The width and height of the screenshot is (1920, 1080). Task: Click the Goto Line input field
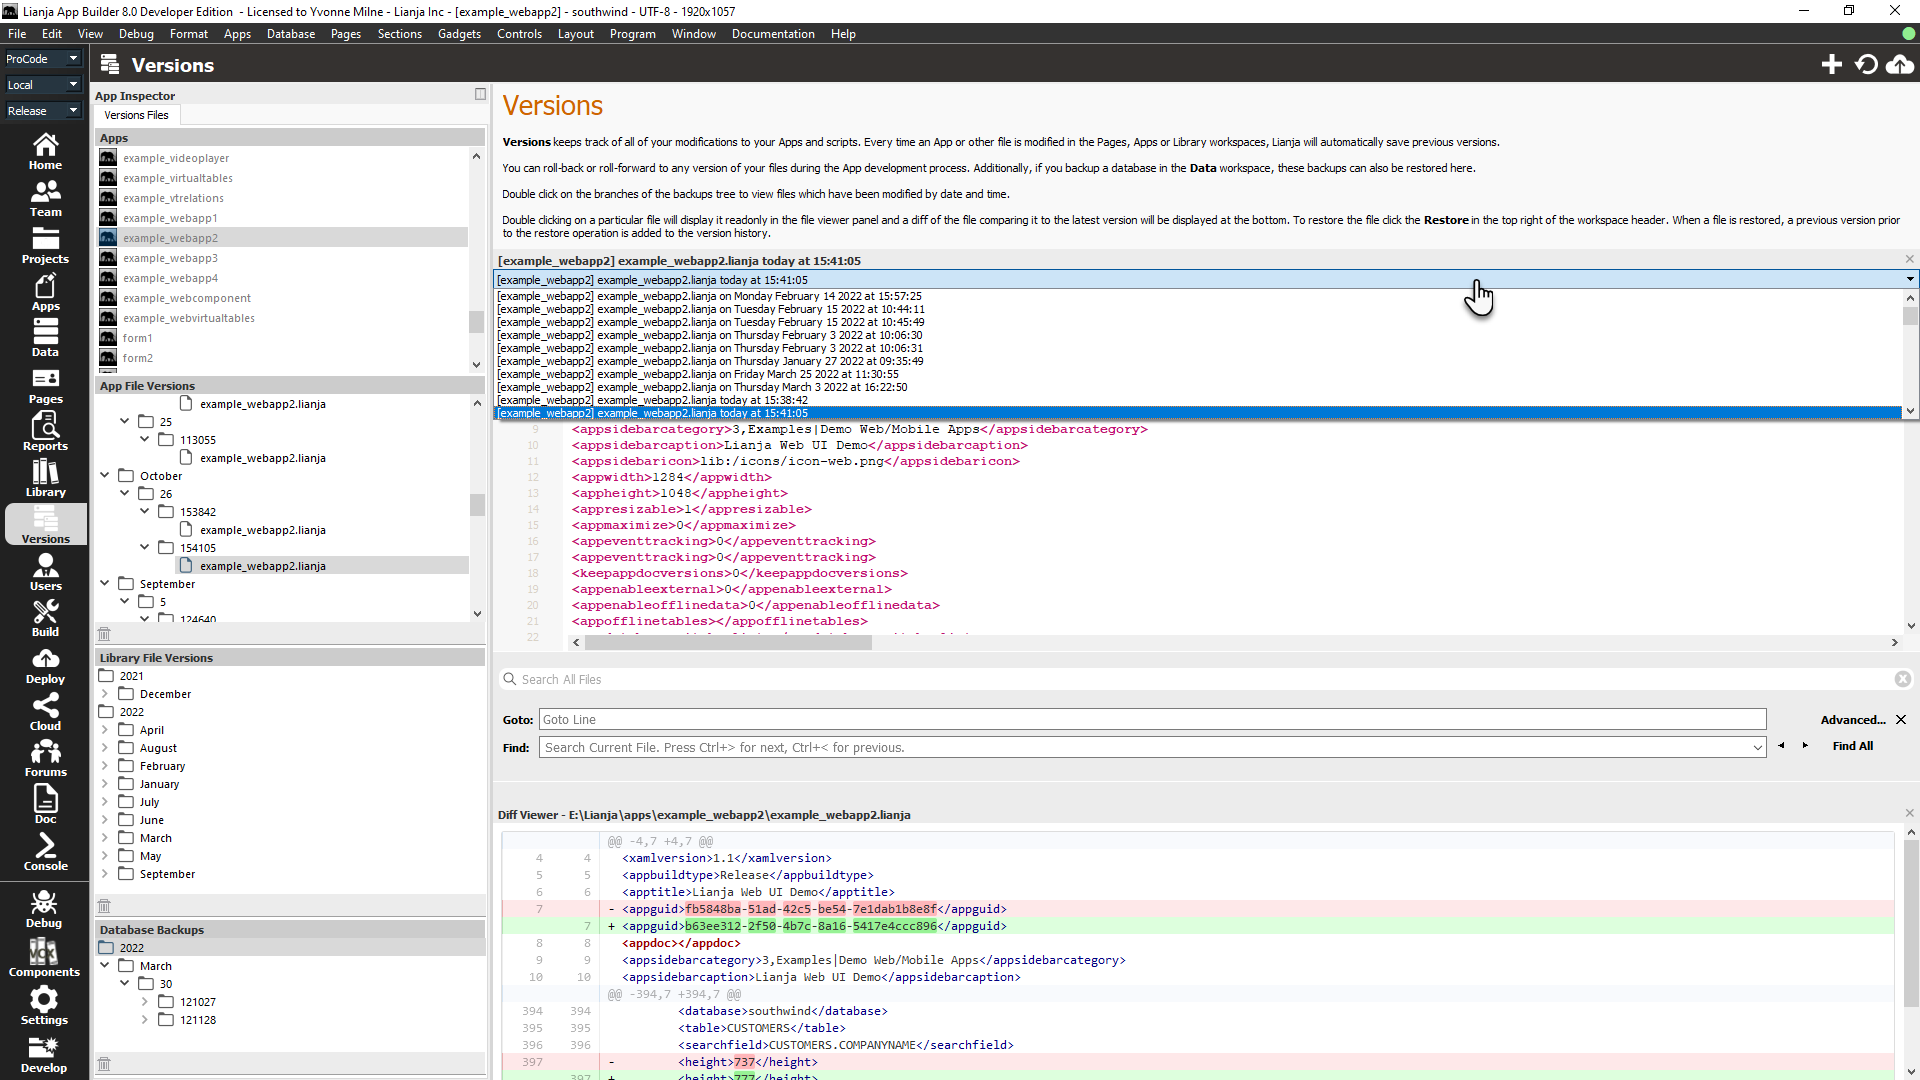tap(1152, 720)
